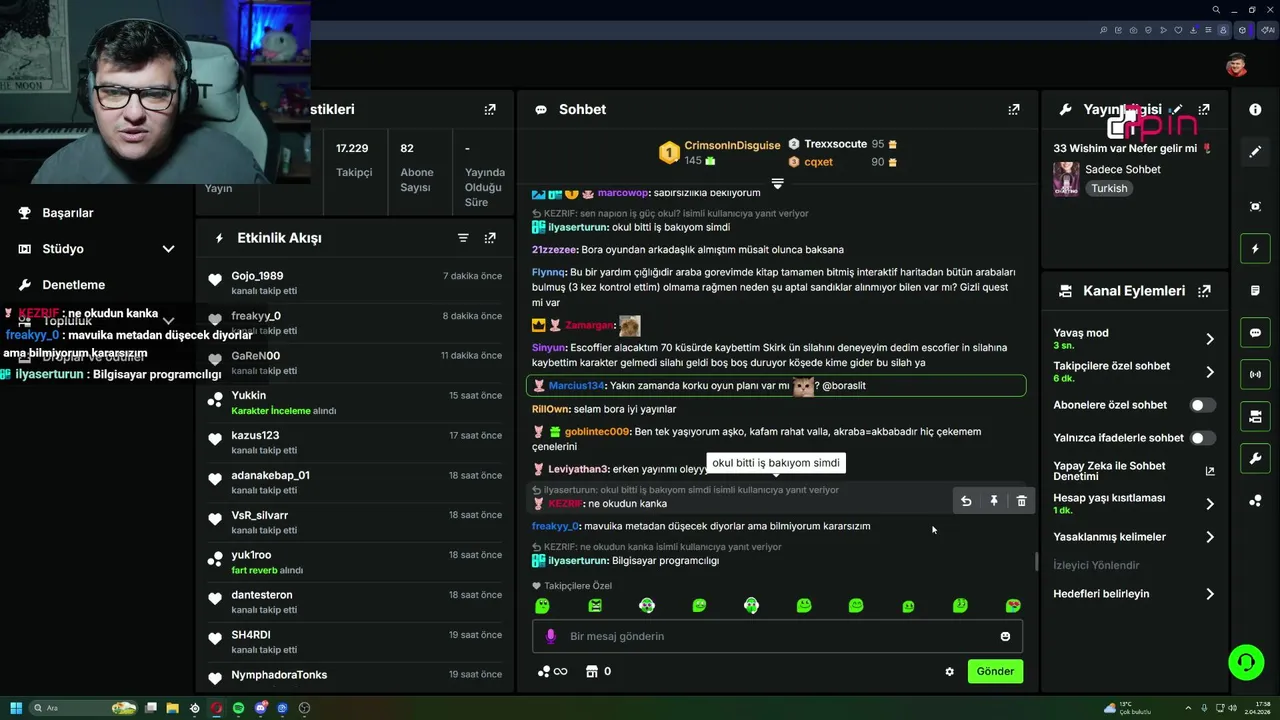Open OBS Studio from the taskbar
The image size is (1280, 720).
(x=304, y=708)
